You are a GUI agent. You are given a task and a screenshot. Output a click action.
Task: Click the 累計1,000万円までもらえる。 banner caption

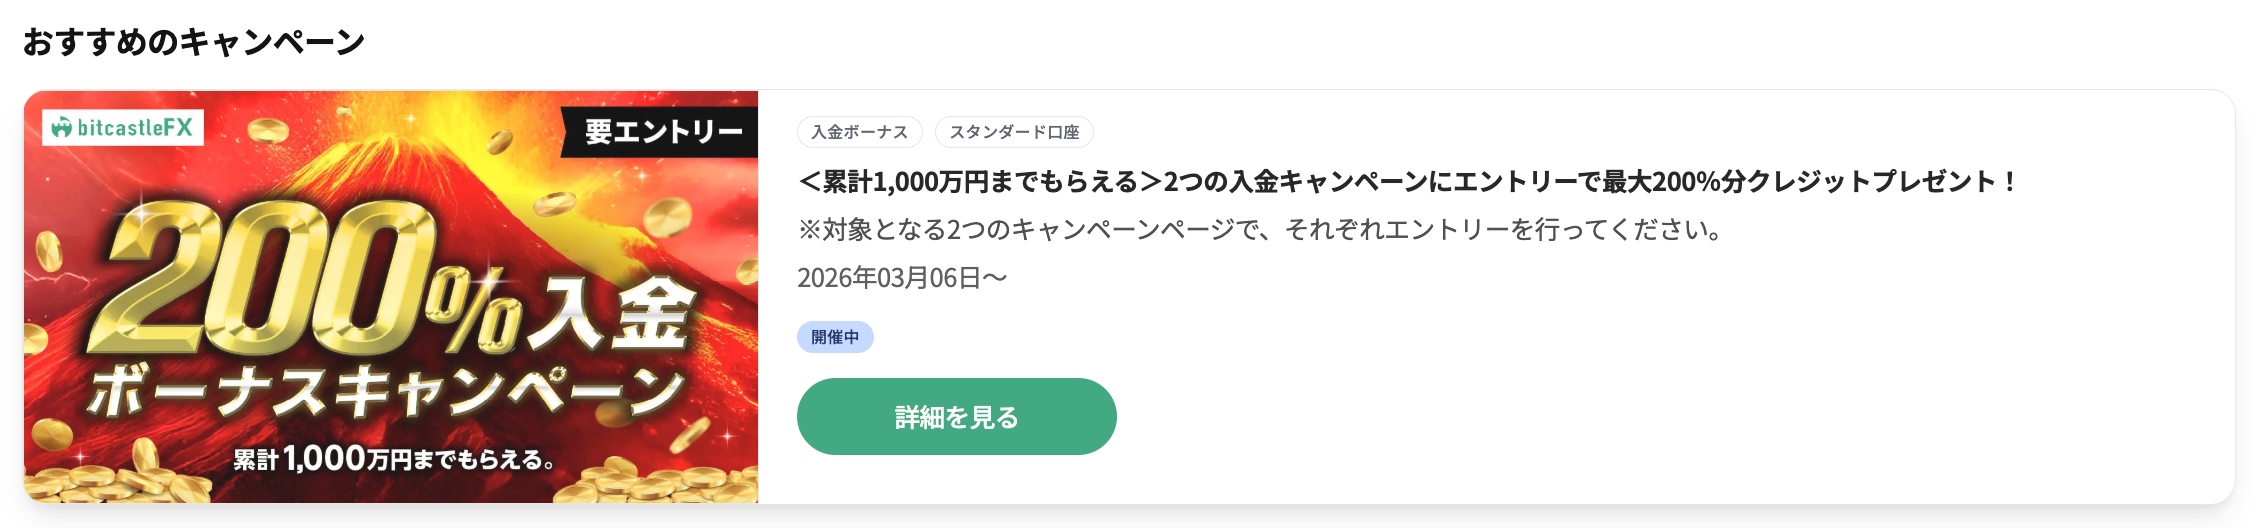(394, 459)
